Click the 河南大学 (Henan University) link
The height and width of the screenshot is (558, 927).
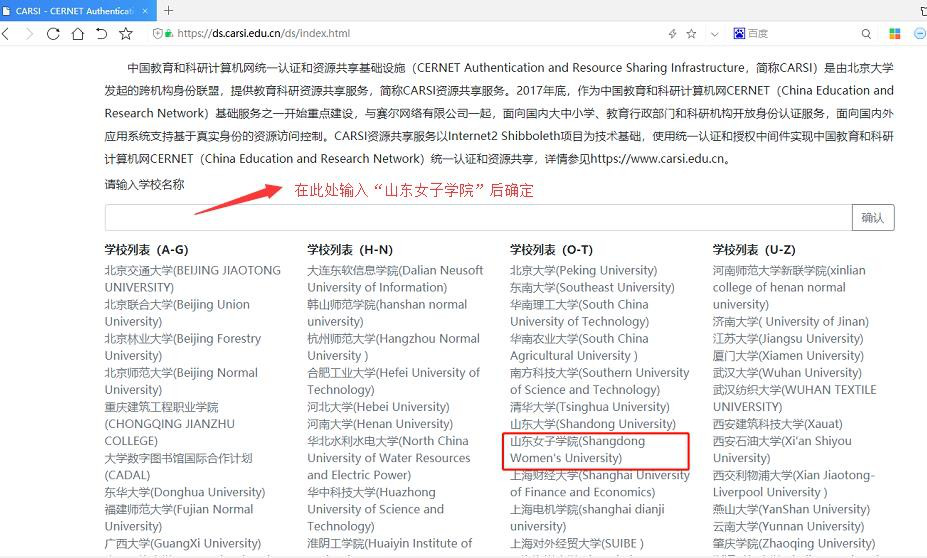[x=378, y=424]
